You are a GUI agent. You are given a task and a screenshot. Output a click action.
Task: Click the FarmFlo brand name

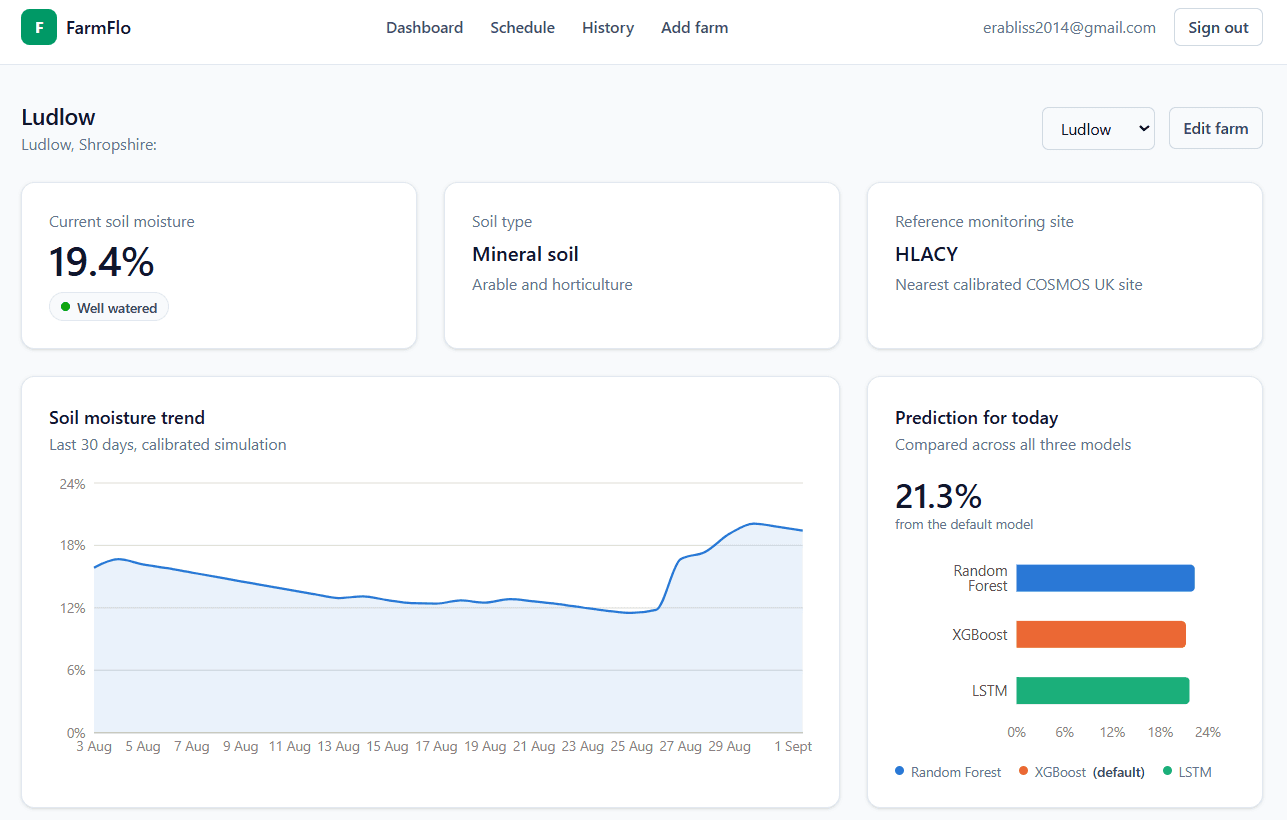pyautogui.click(x=98, y=28)
